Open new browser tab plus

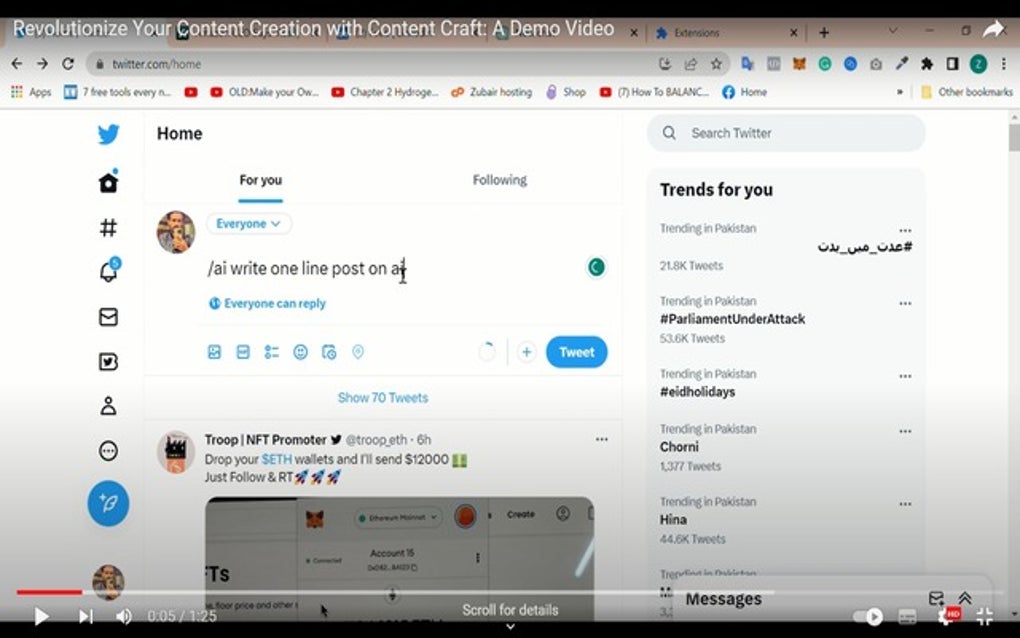[824, 32]
